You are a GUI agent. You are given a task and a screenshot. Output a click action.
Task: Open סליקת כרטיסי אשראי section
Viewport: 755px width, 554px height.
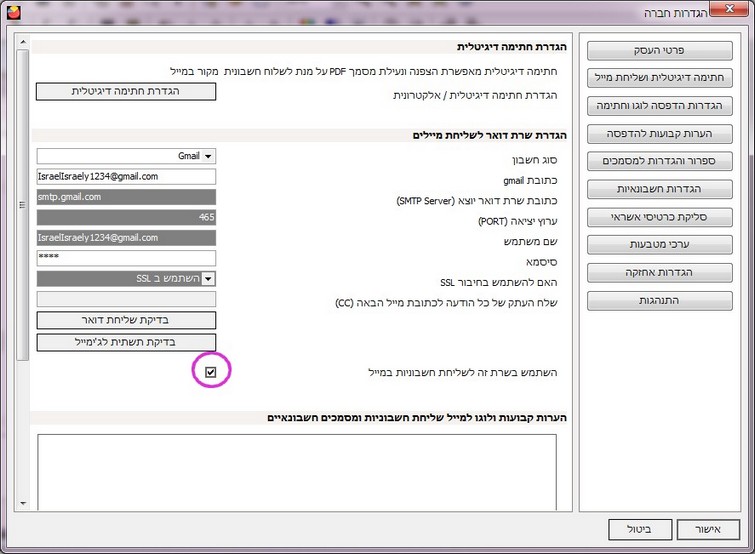point(660,217)
